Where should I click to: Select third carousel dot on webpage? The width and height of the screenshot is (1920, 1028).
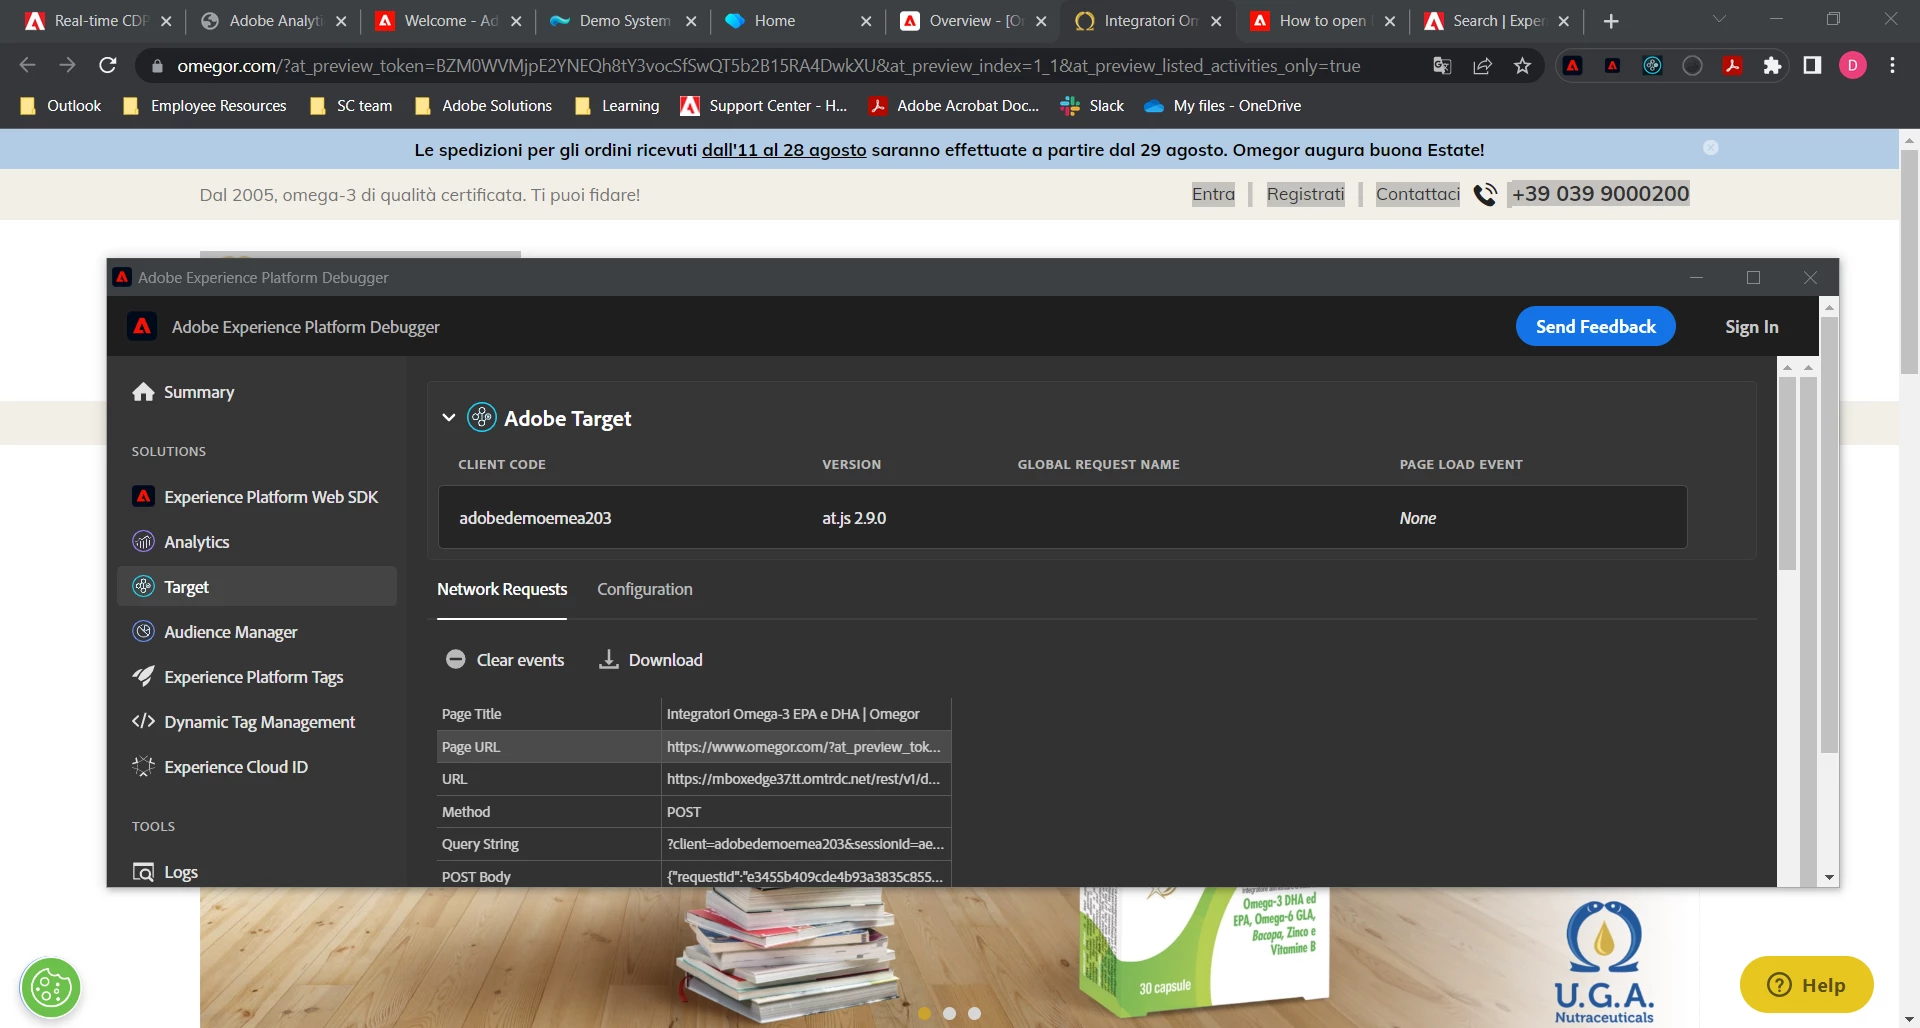(974, 1013)
